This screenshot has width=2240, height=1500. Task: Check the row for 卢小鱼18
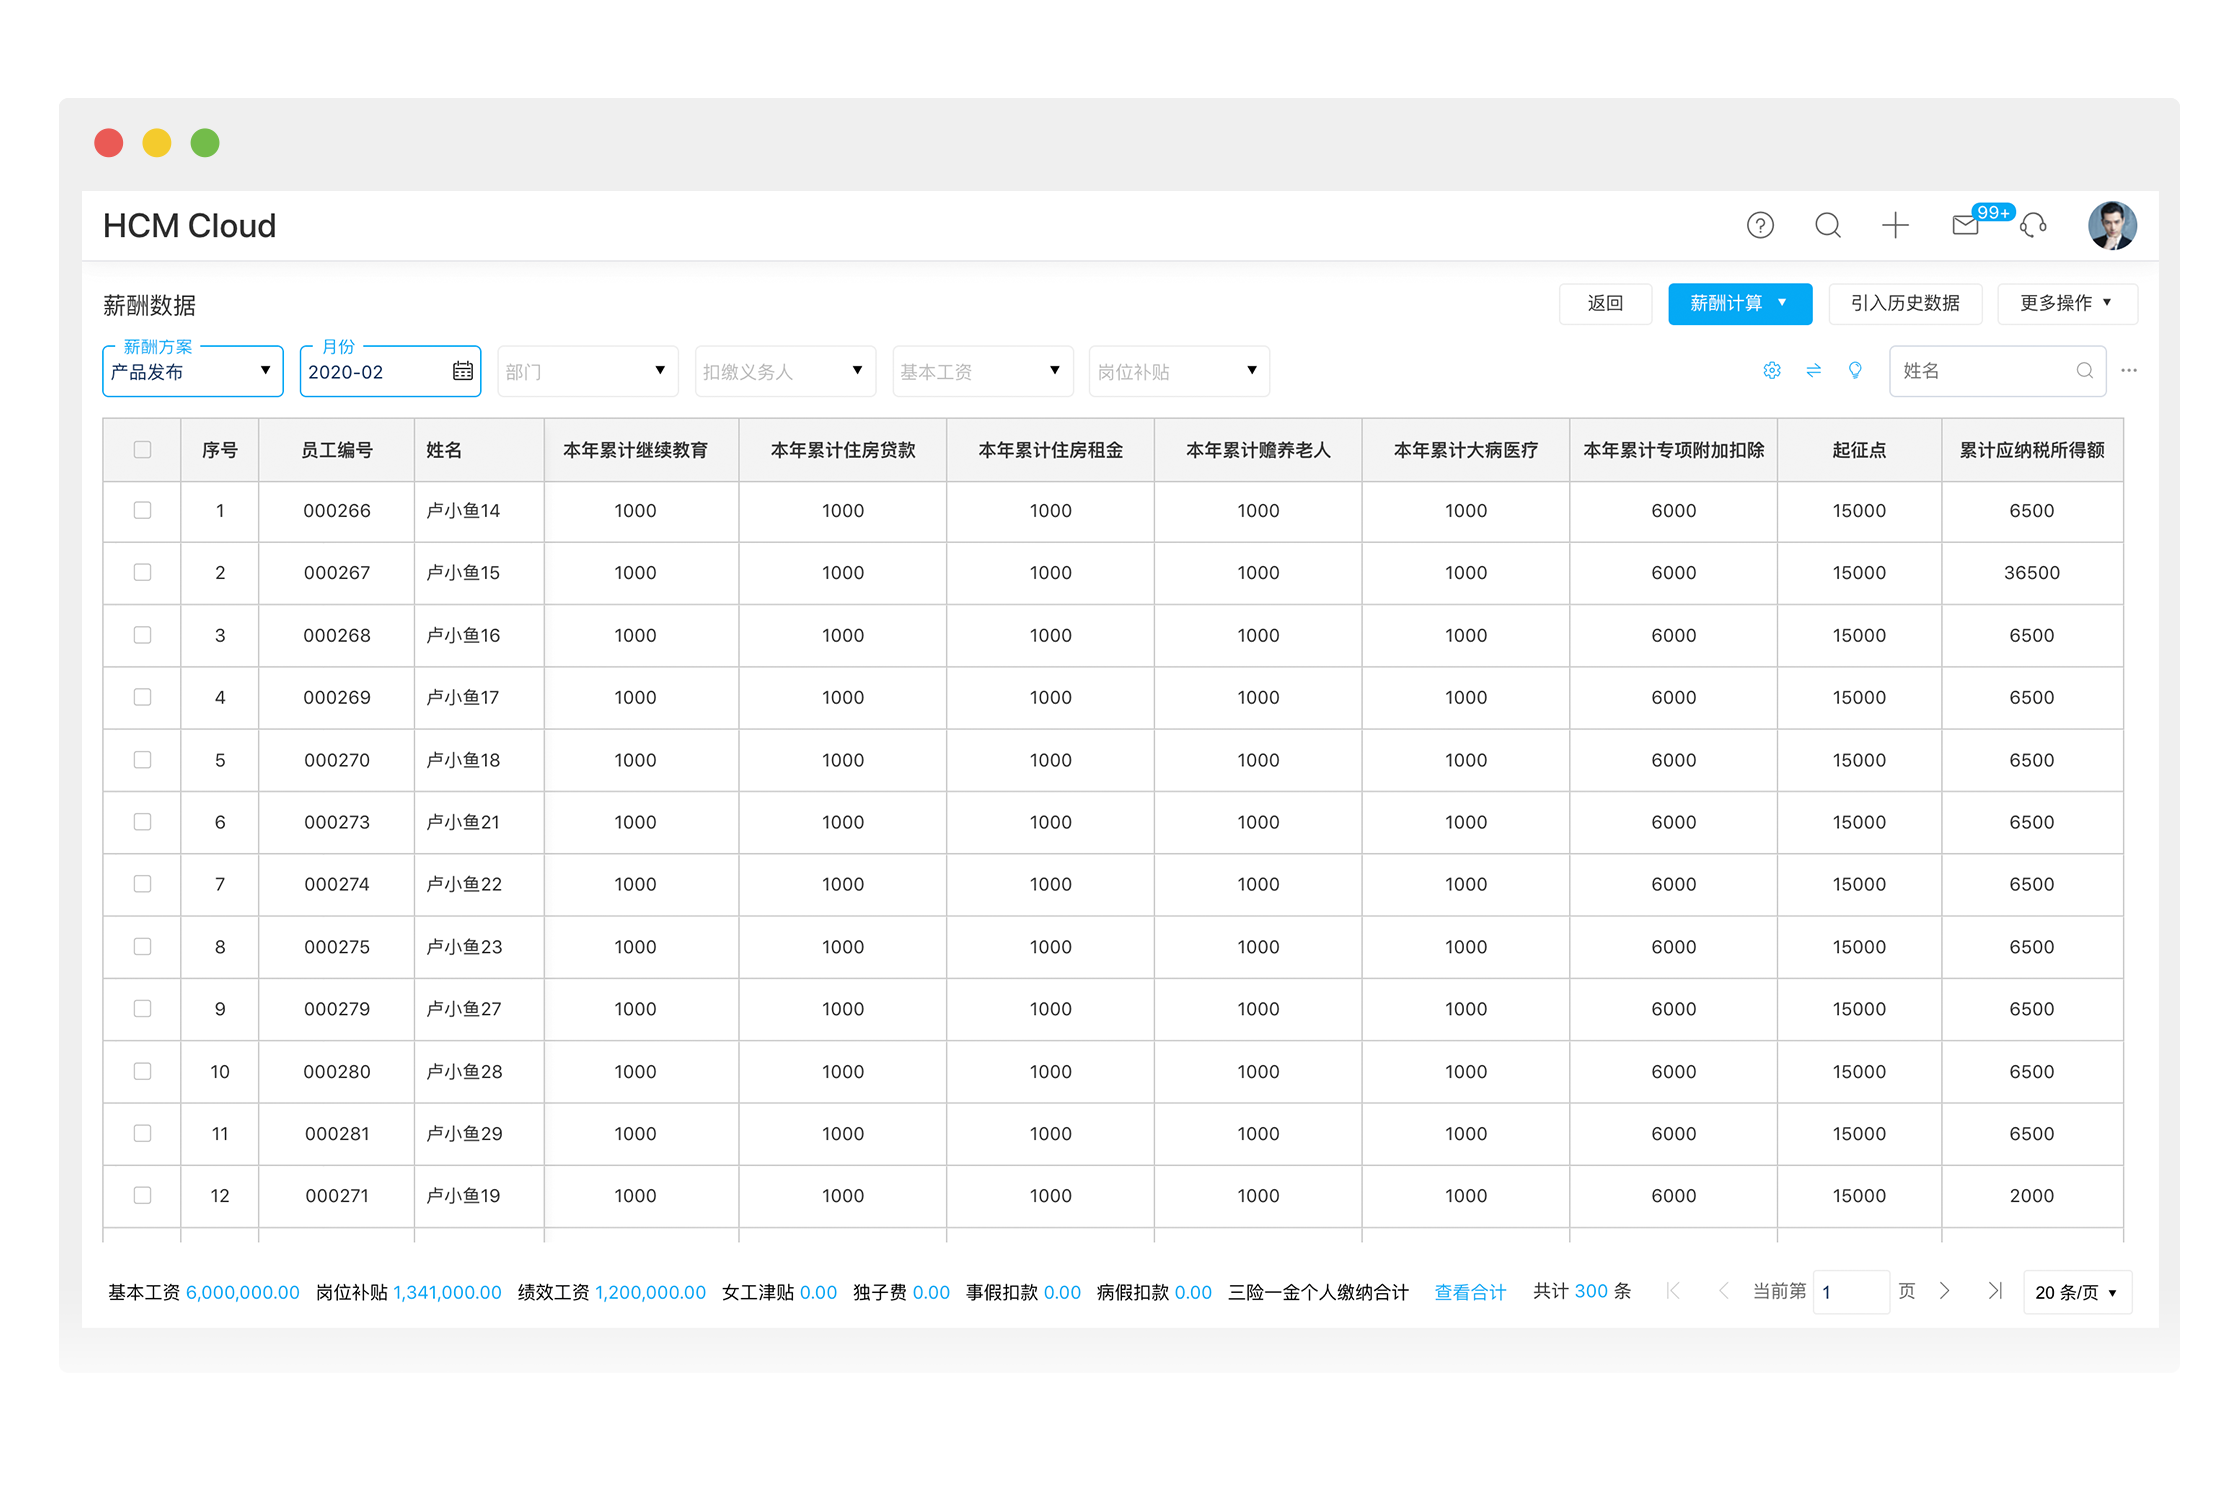point(142,760)
